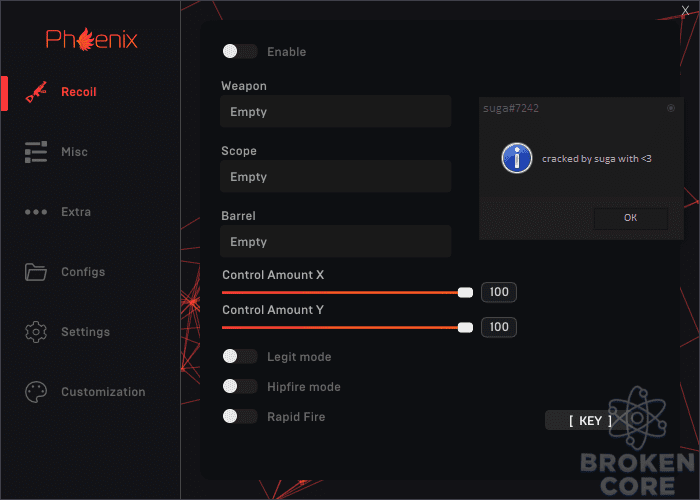Click the Extra three-dots icon

tap(36, 212)
